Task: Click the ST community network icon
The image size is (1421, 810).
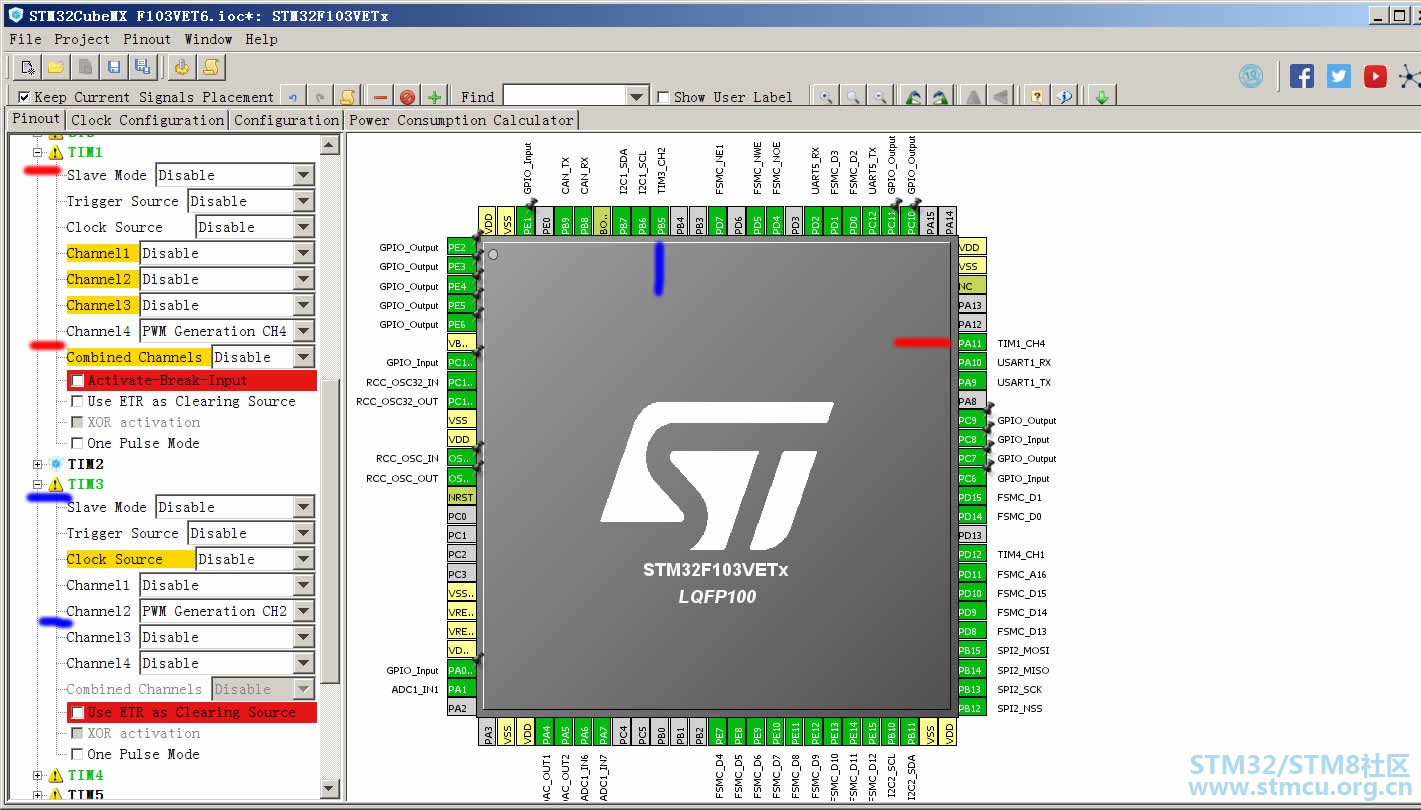Action: click(x=1410, y=76)
